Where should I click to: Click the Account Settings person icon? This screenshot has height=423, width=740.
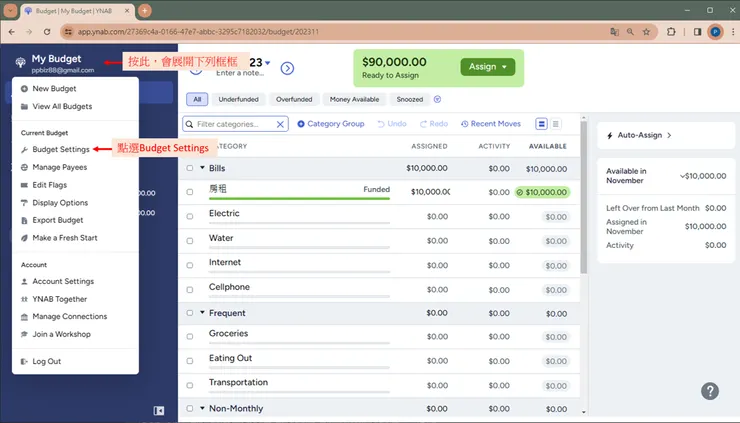24,281
